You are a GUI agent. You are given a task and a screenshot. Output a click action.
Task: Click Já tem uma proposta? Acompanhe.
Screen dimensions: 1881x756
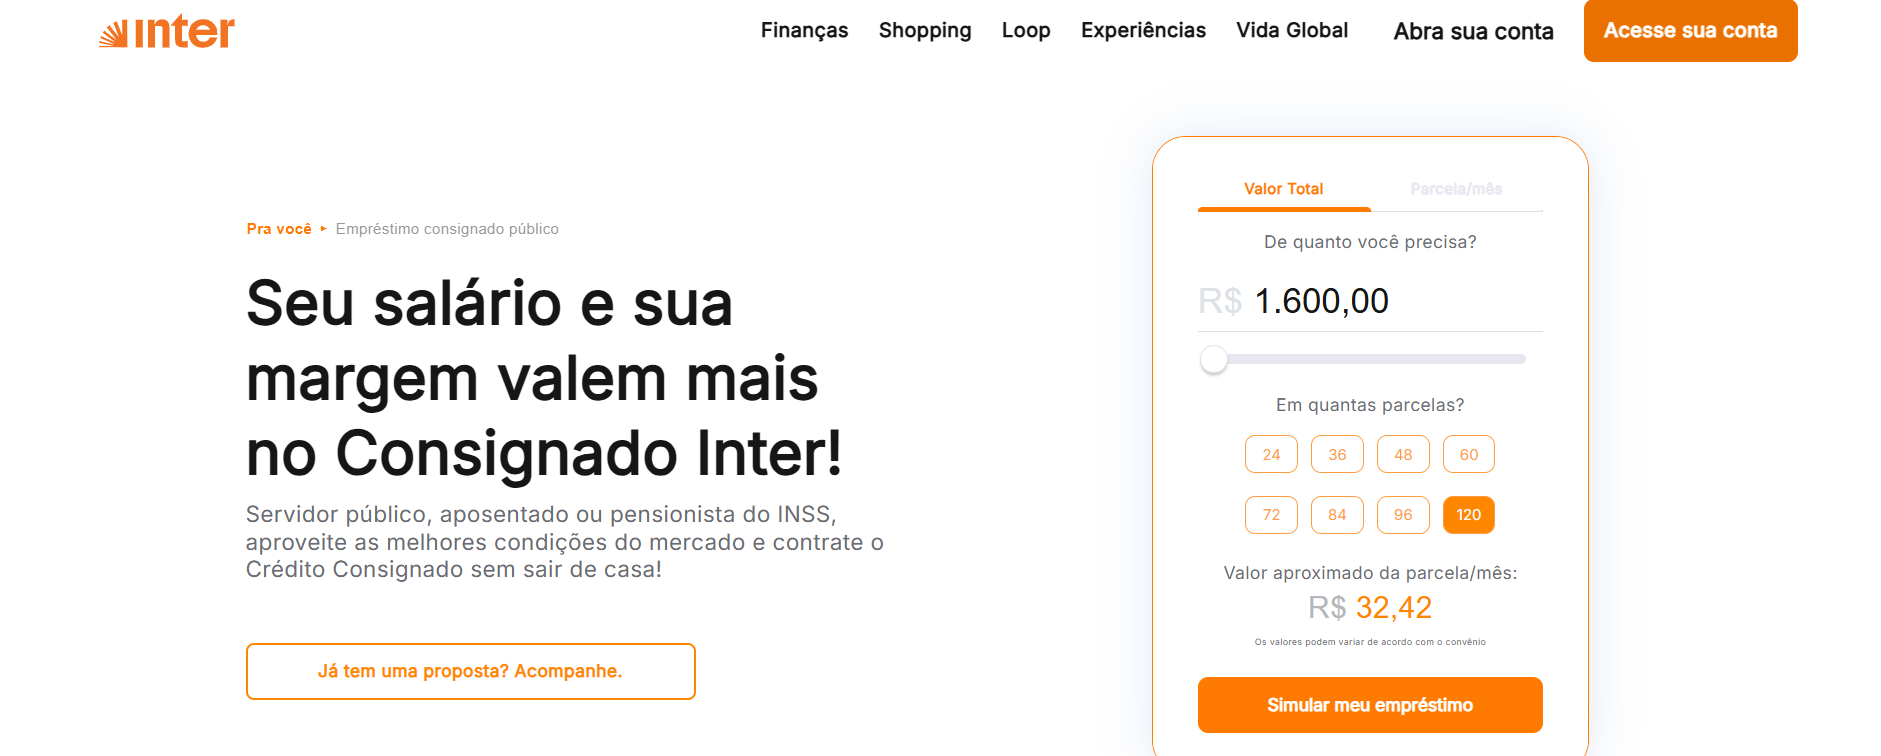[470, 671]
